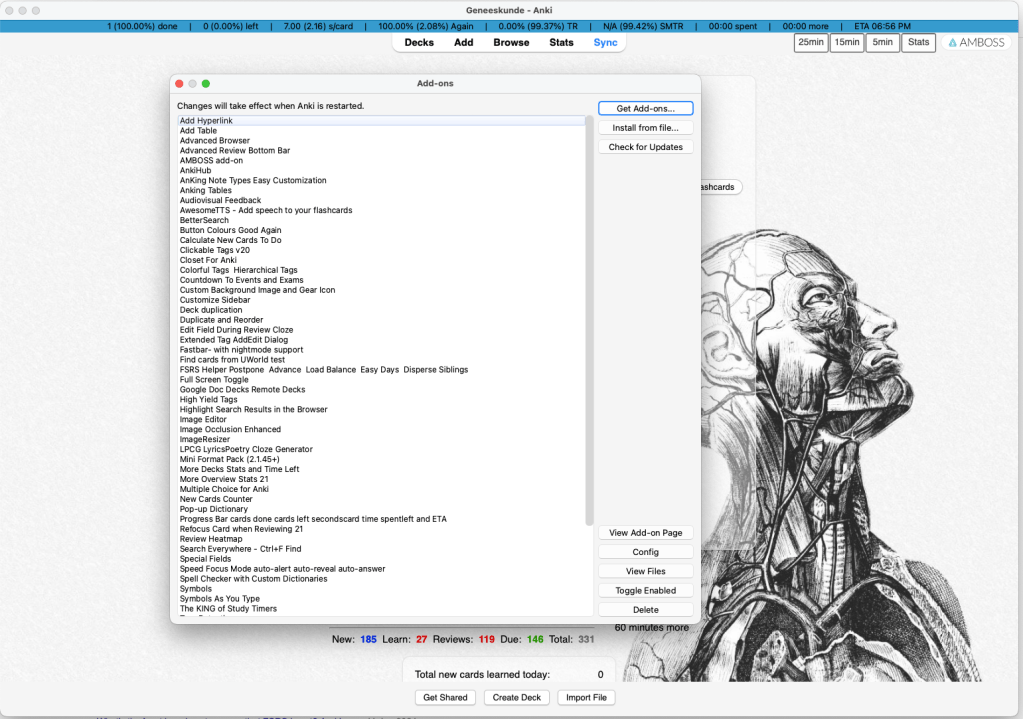Viewport: 1023px width, 719px height.
Task: Open Stats from top toolbar
Action: [x=561, y=43]
